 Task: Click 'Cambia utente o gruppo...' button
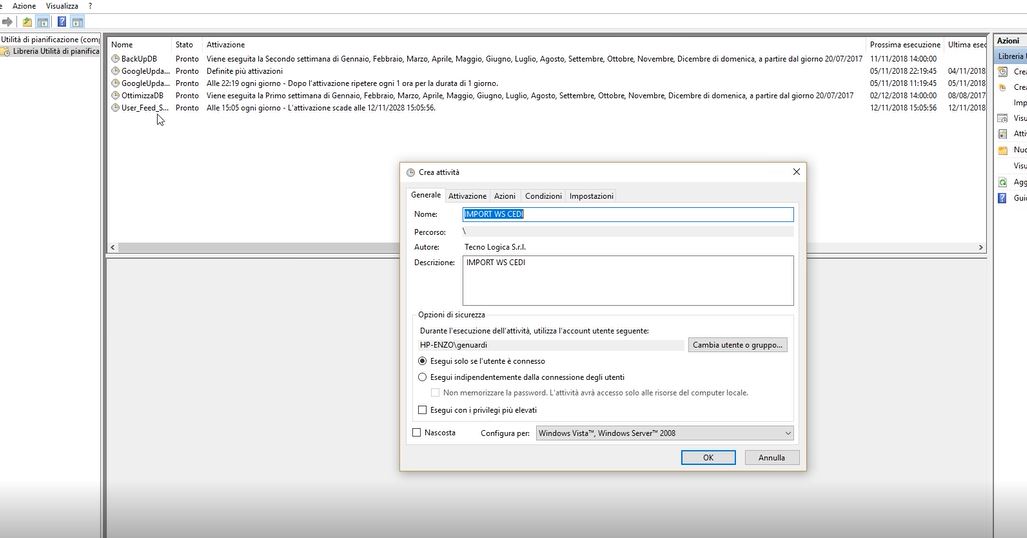(x=738, y=345)
